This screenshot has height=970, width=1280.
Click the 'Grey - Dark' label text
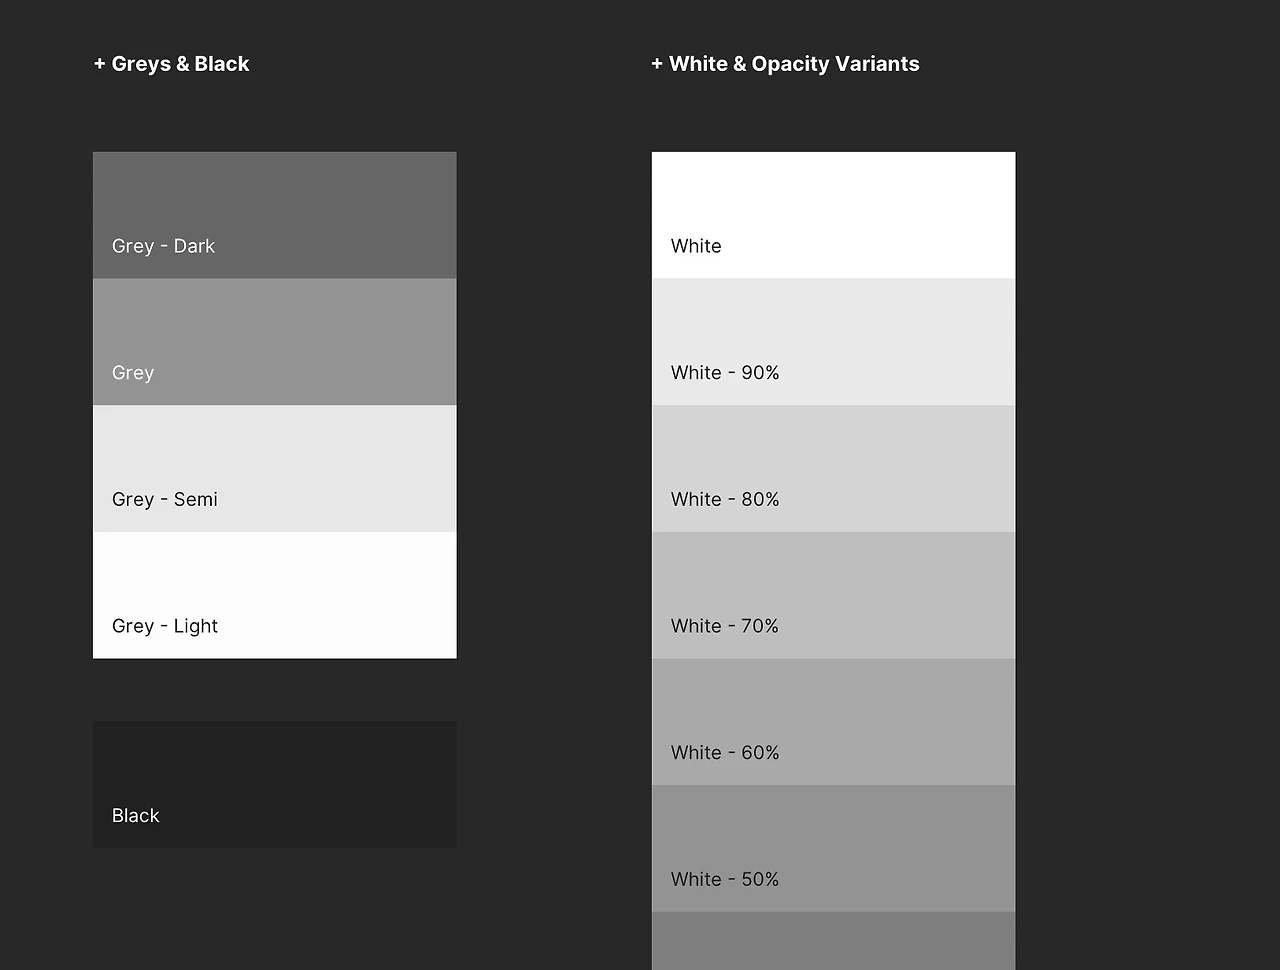pyautogui.click(x=163, y=246)
